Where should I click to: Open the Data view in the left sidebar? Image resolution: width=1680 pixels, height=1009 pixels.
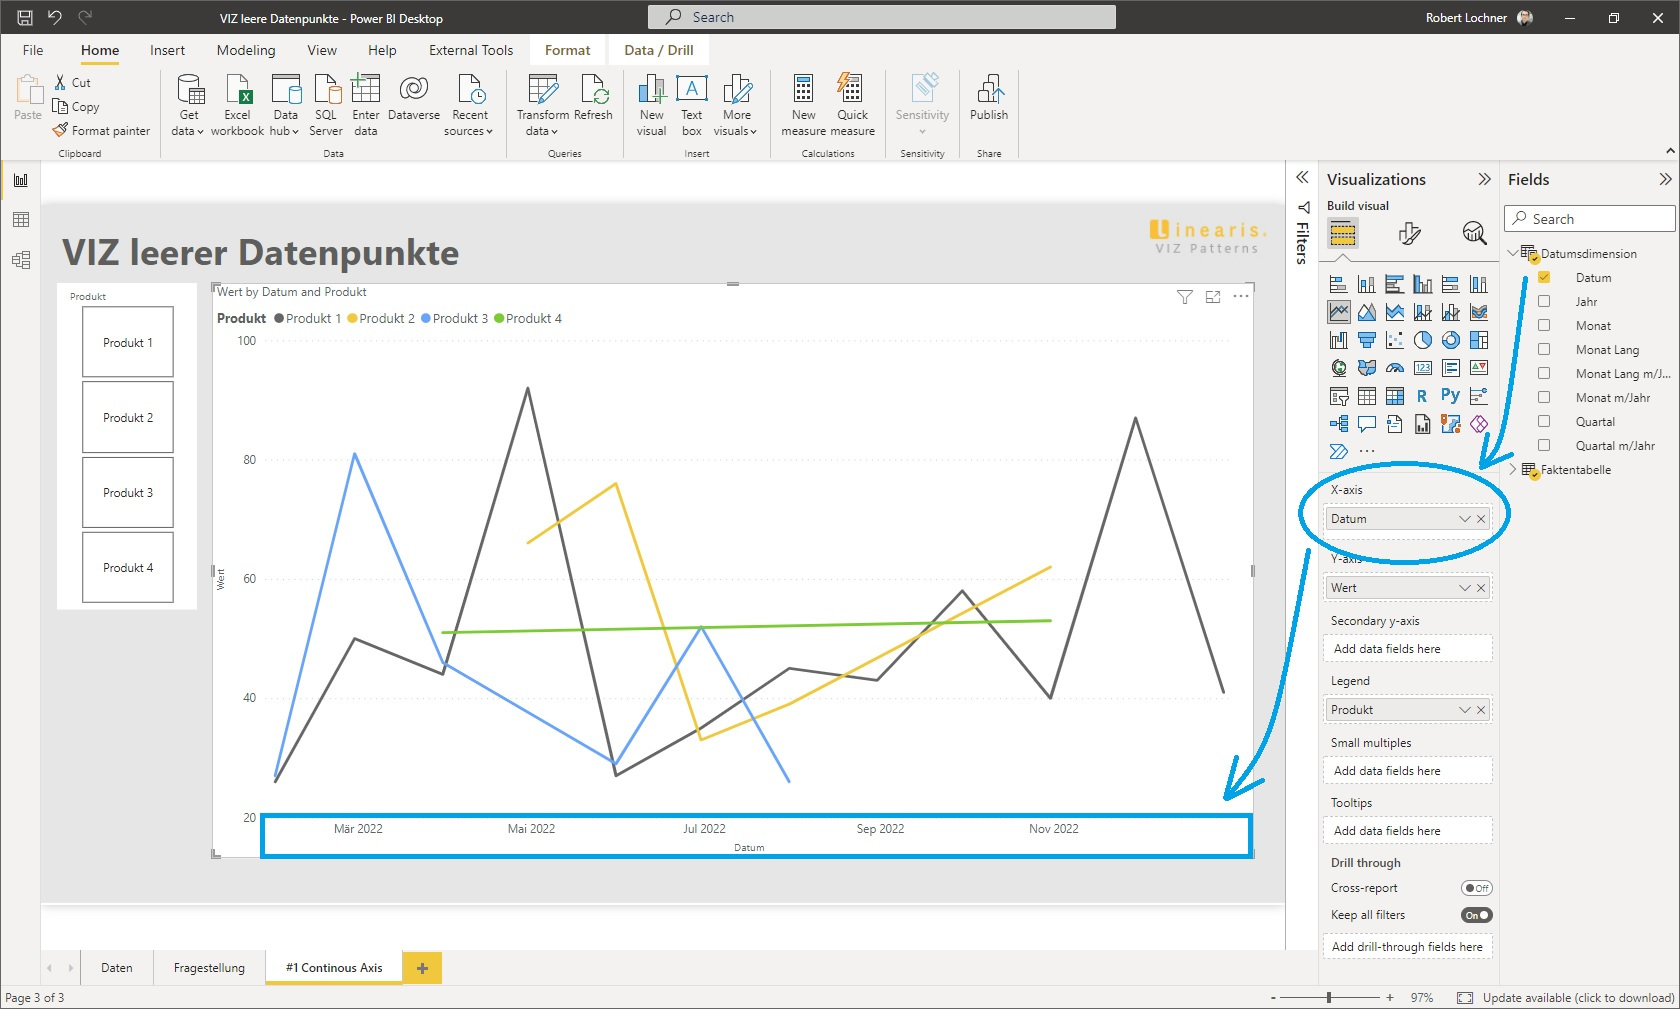pyautogui.click(x=21, y=220)
